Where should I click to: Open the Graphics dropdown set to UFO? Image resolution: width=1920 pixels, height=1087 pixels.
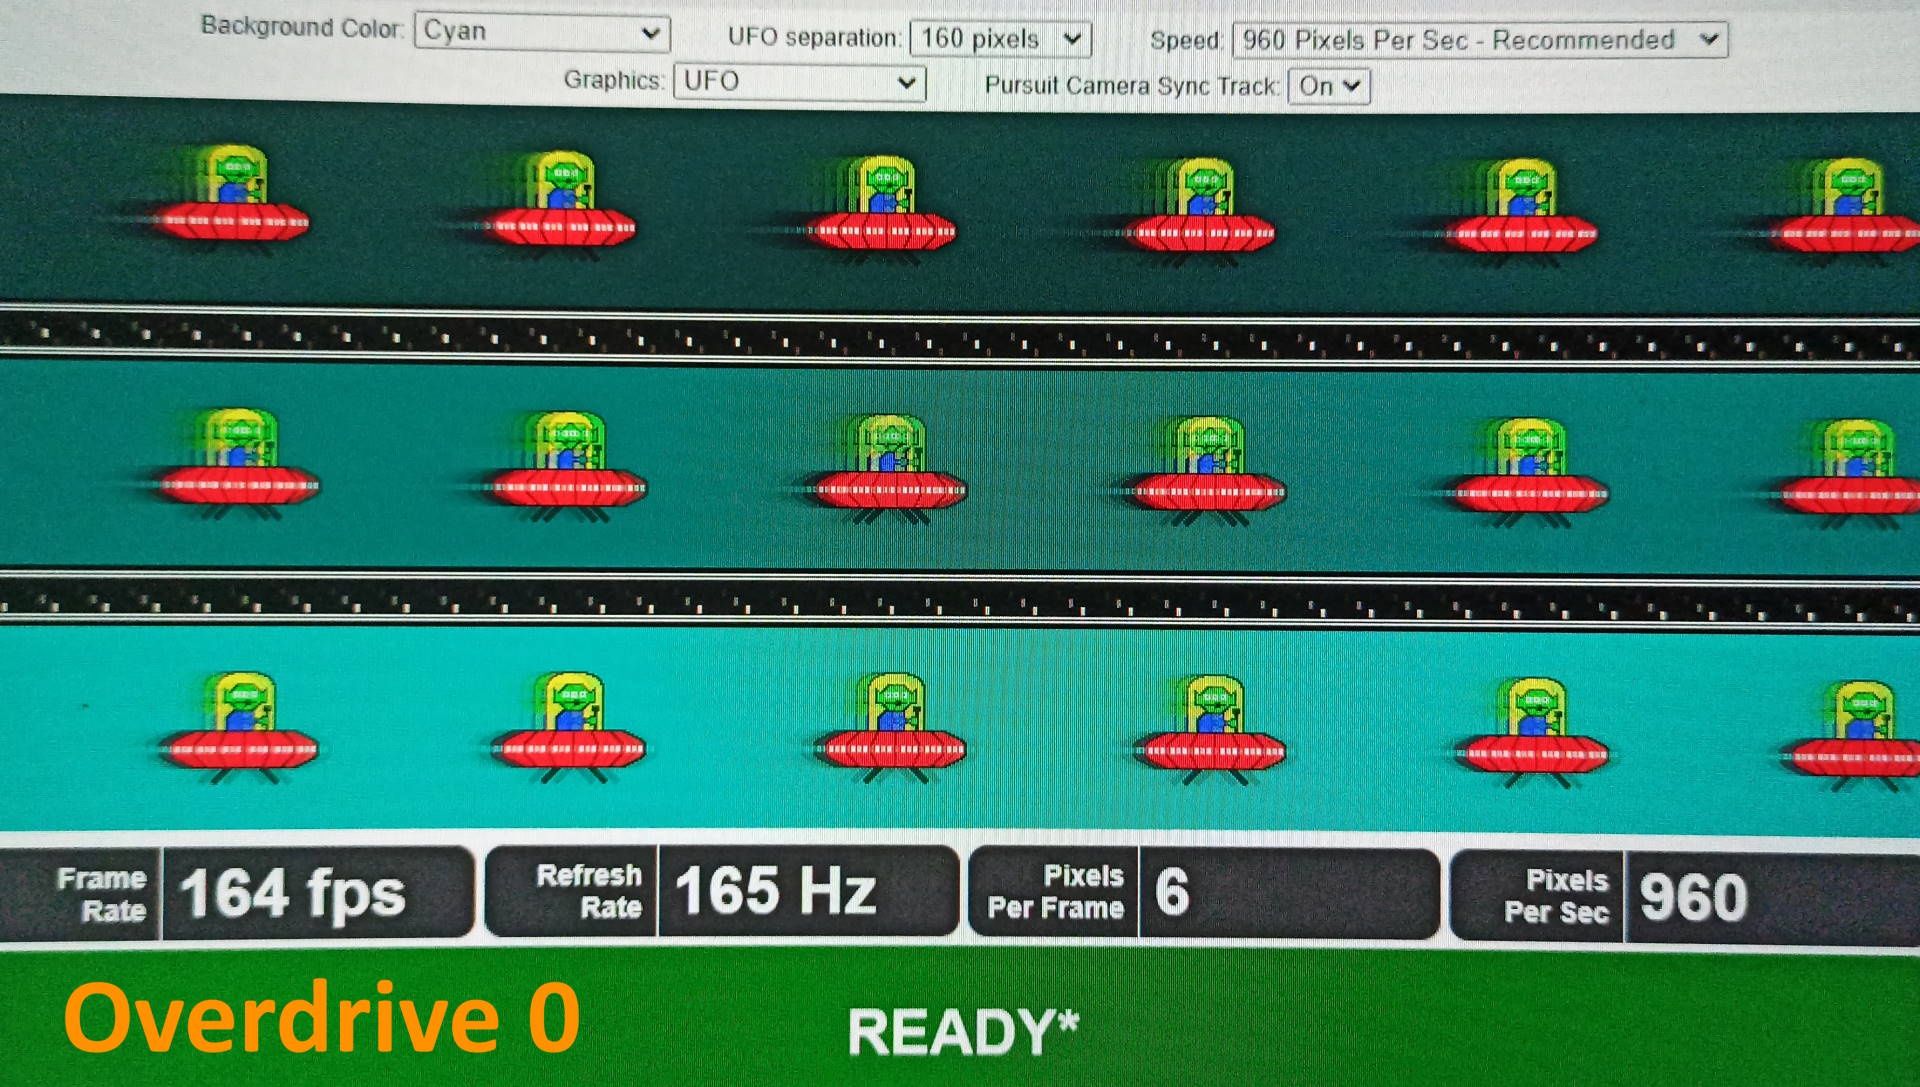click(x=799, y=81)
